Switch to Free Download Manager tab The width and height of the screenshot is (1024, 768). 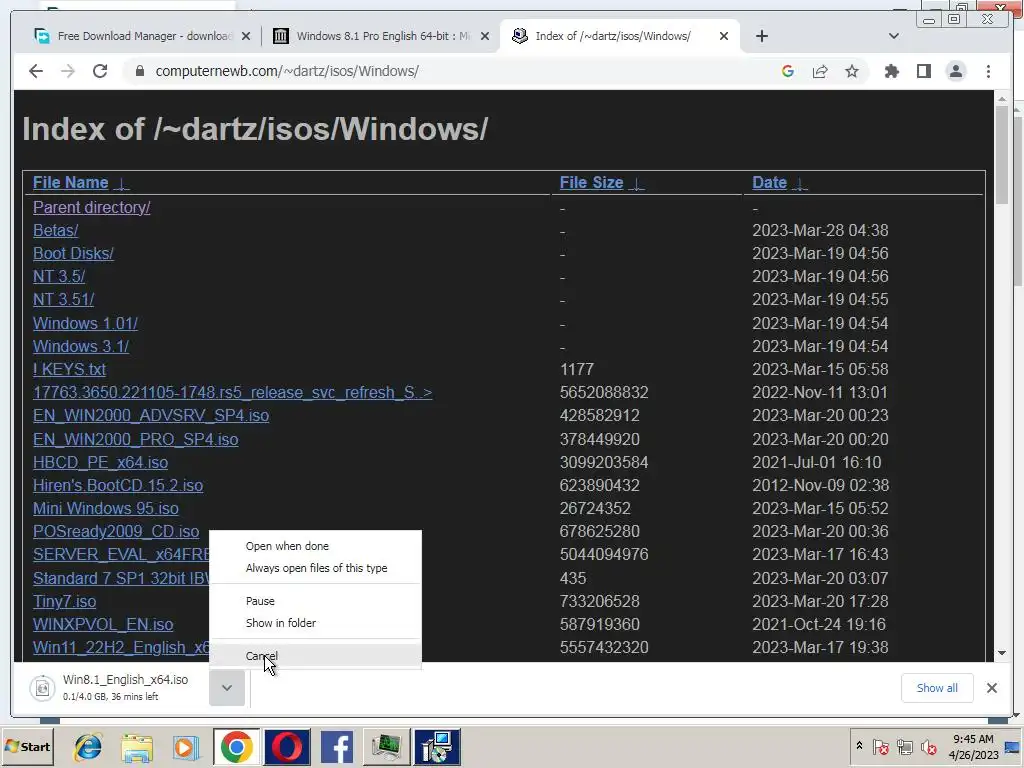[144, 36]
